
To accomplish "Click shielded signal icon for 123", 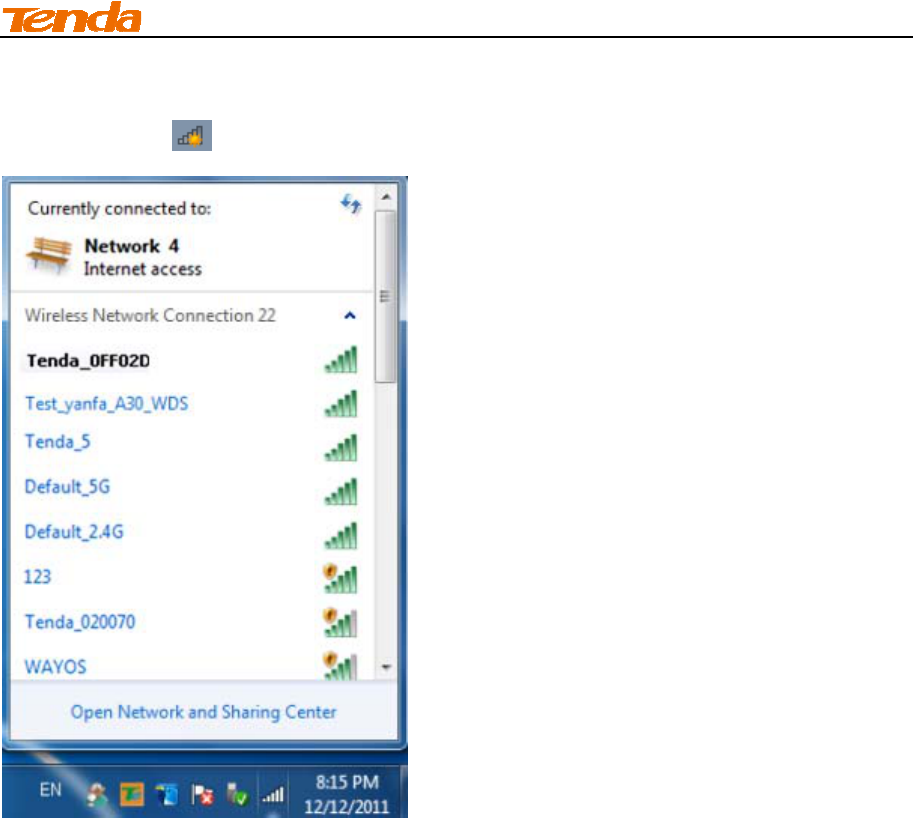I will click(x=340, y=579).
